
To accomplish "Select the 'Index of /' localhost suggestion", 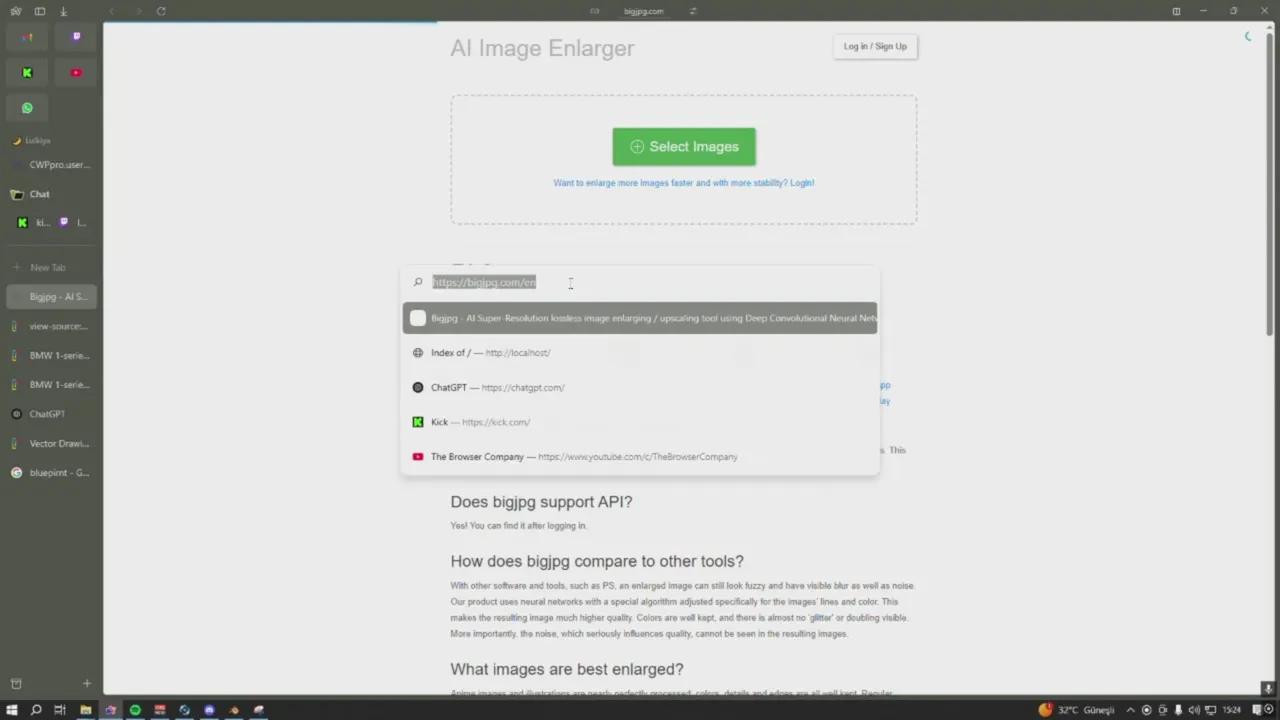I will pyautogui.click(x=640, y=353).
